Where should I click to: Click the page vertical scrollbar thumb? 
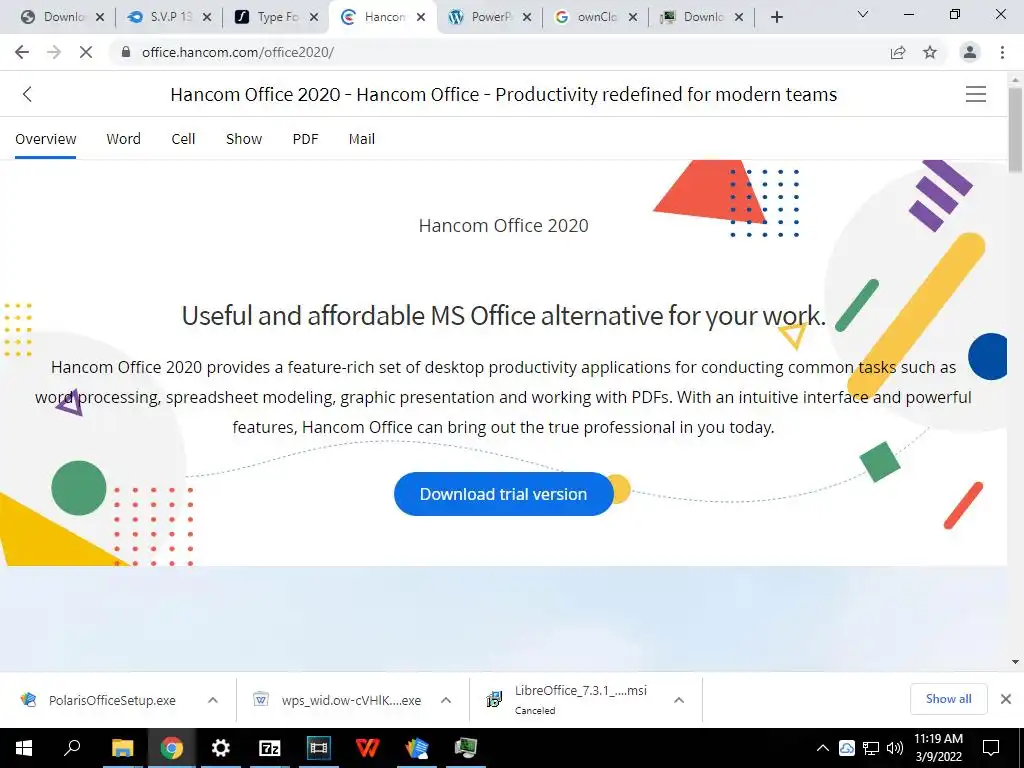1016,129
